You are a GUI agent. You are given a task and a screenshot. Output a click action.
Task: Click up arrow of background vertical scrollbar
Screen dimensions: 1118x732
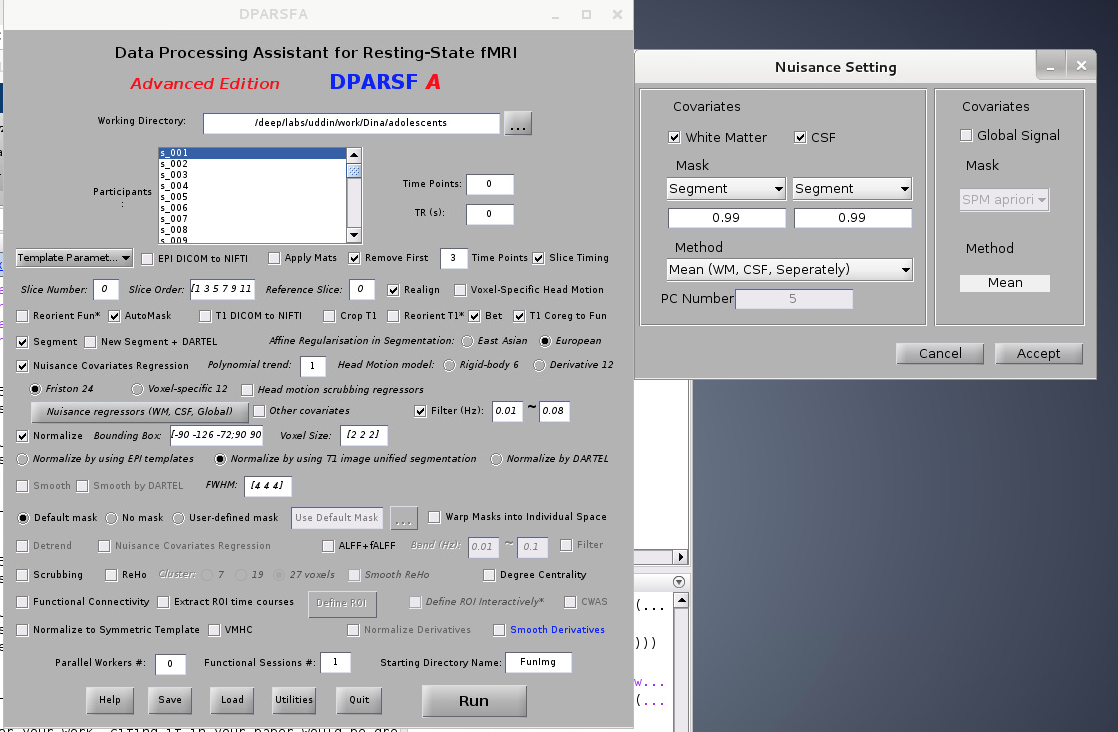click(x=681, y=600)
